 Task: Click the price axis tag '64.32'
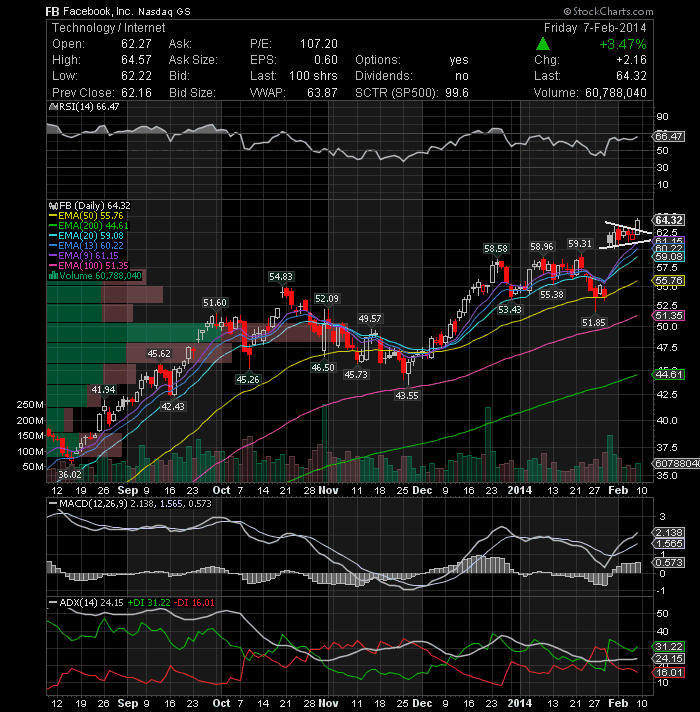669,220
